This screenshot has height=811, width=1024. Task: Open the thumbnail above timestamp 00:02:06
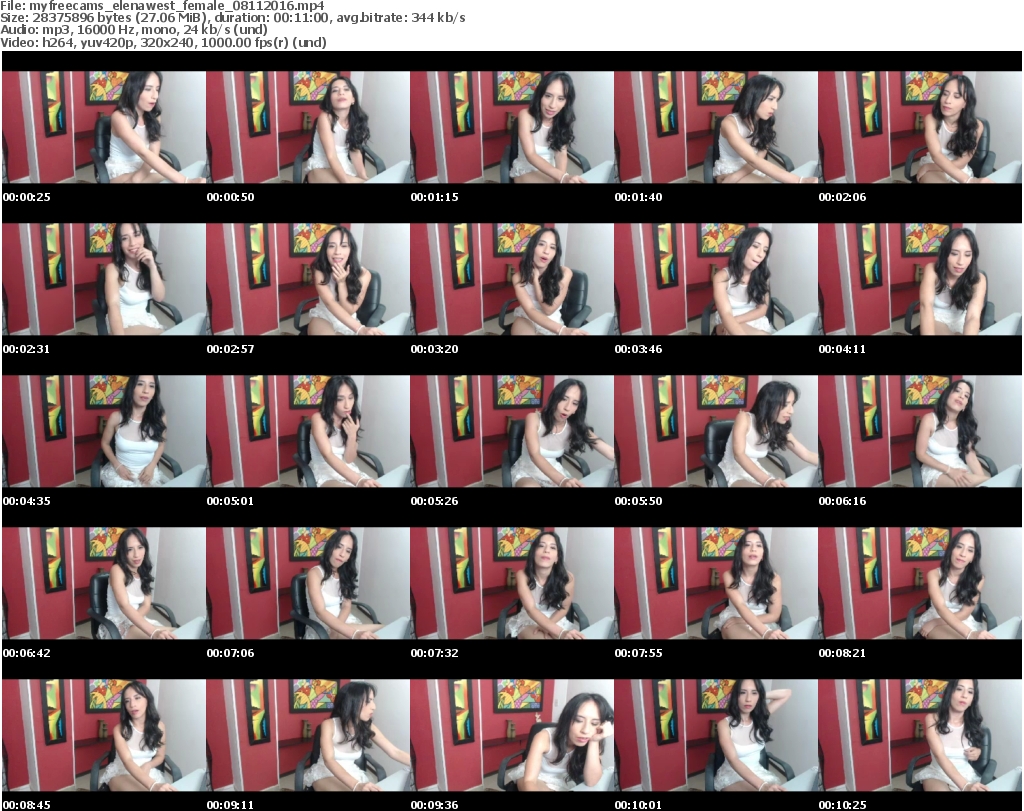tap(920, 127)
